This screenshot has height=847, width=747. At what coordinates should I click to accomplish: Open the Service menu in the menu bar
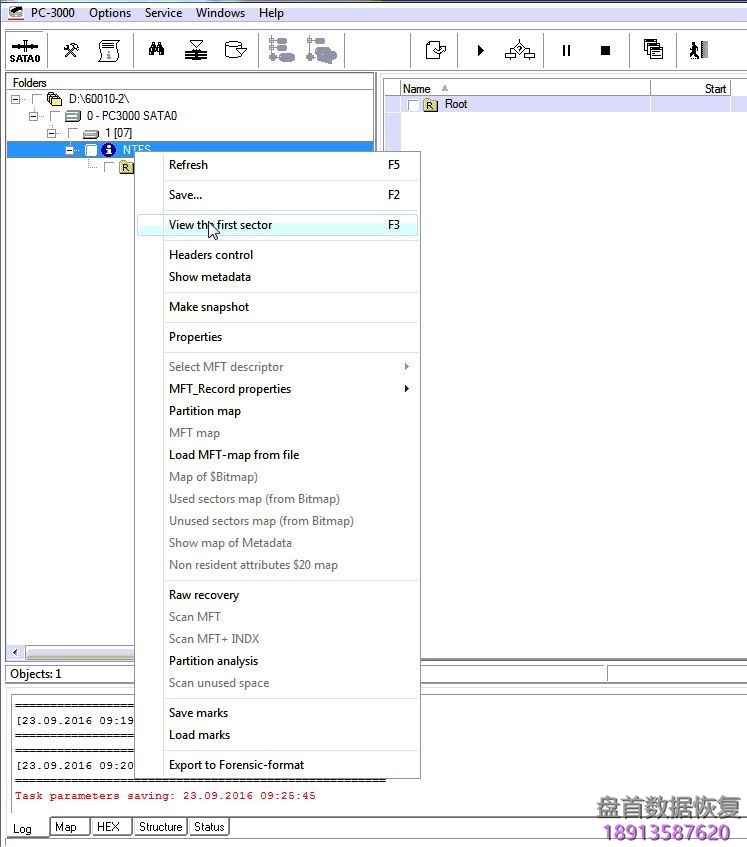[x=163, y=13]
